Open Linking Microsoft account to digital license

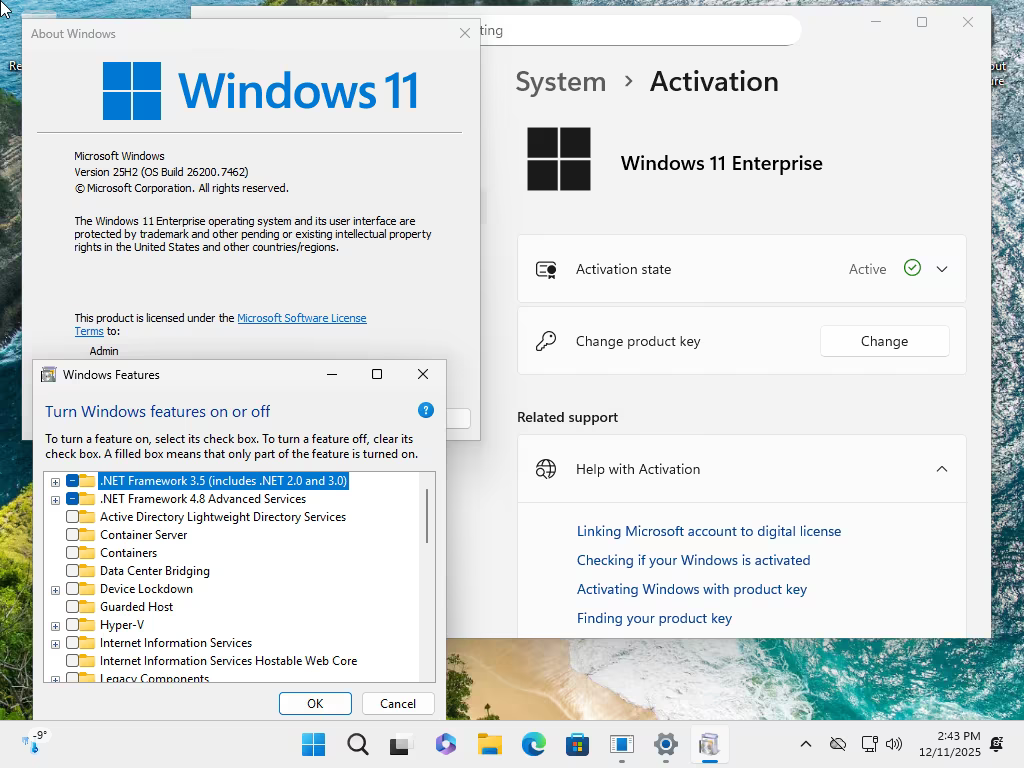point(709,531)
